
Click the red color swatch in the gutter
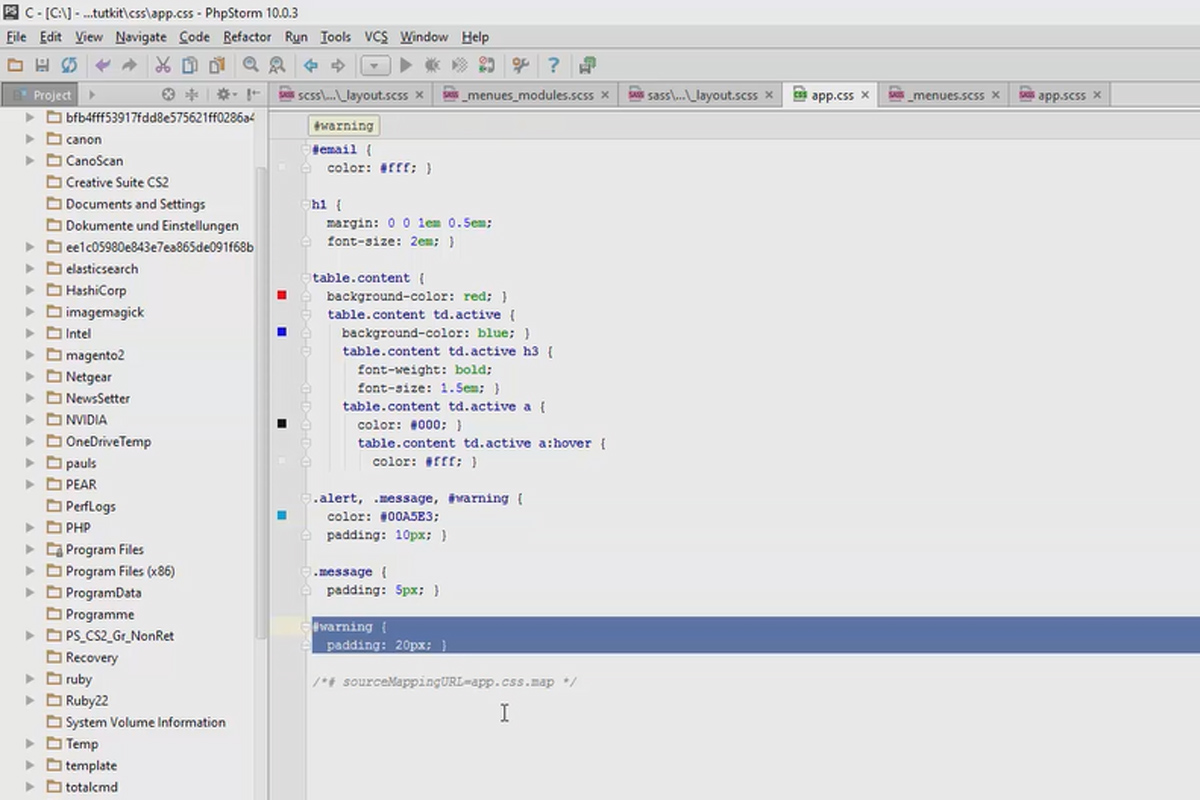pos(280,295)
